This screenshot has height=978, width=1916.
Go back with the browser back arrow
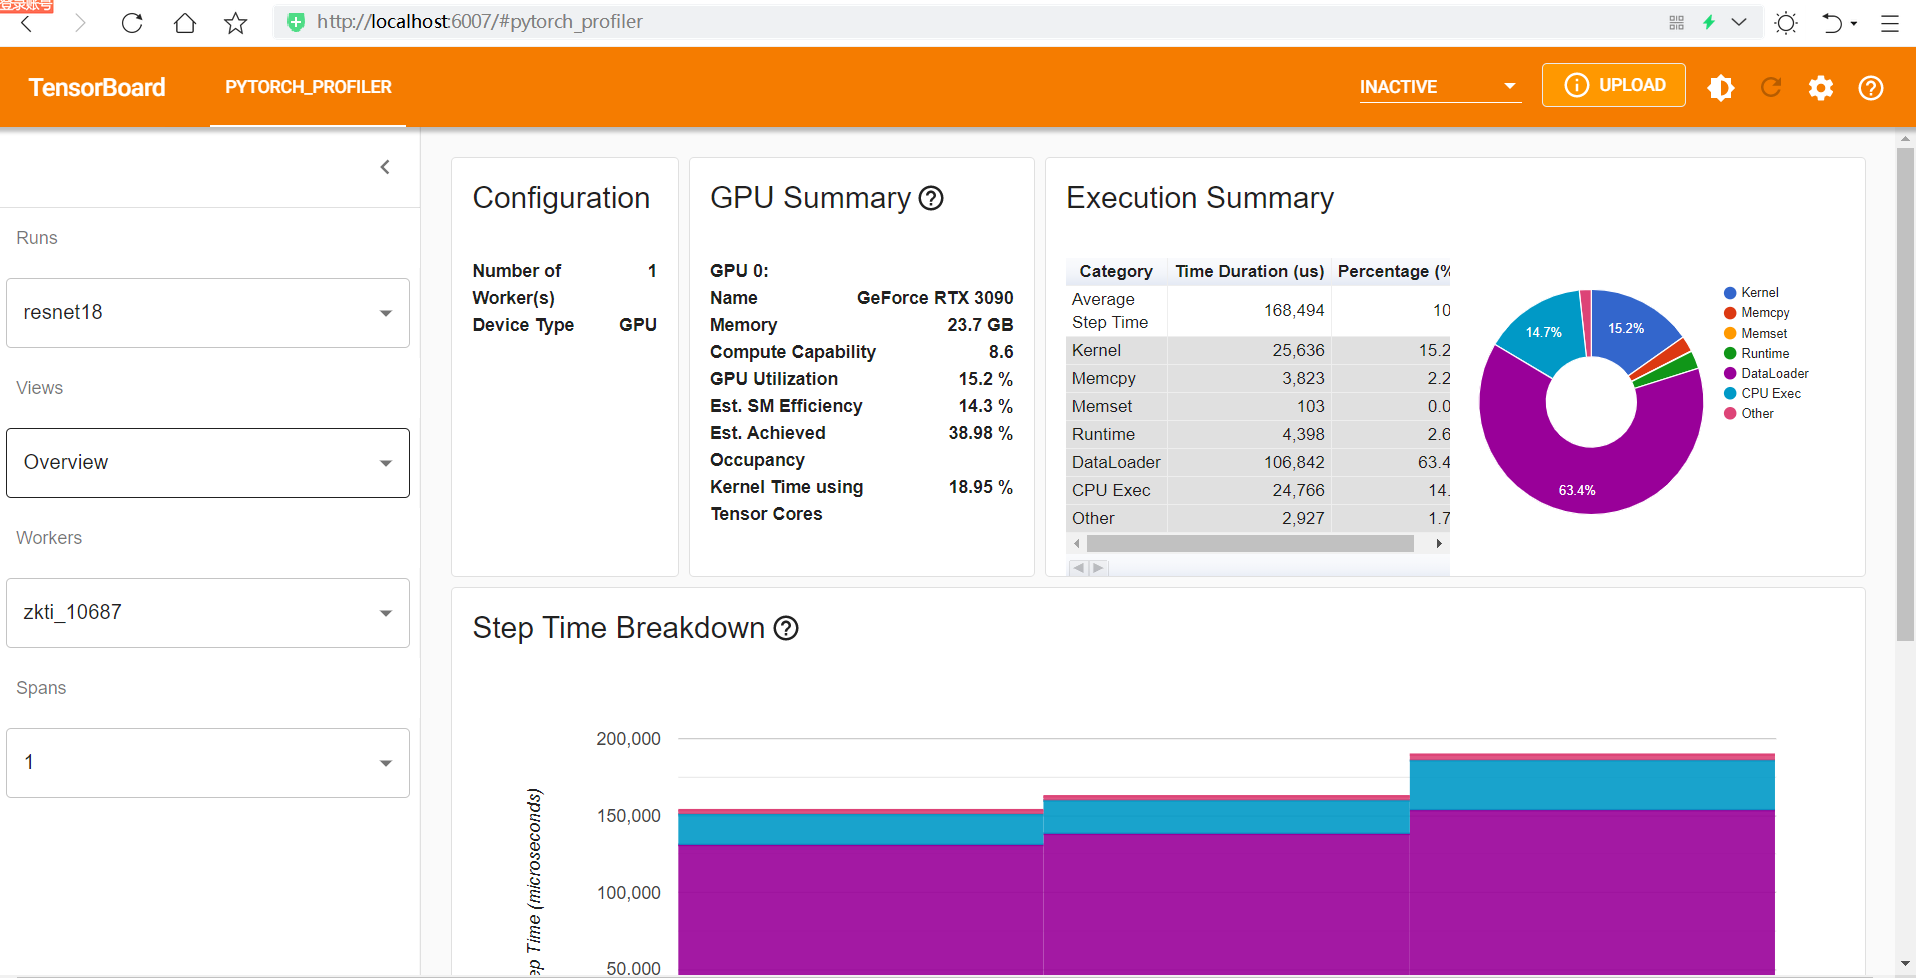click(x=27, y=23)
